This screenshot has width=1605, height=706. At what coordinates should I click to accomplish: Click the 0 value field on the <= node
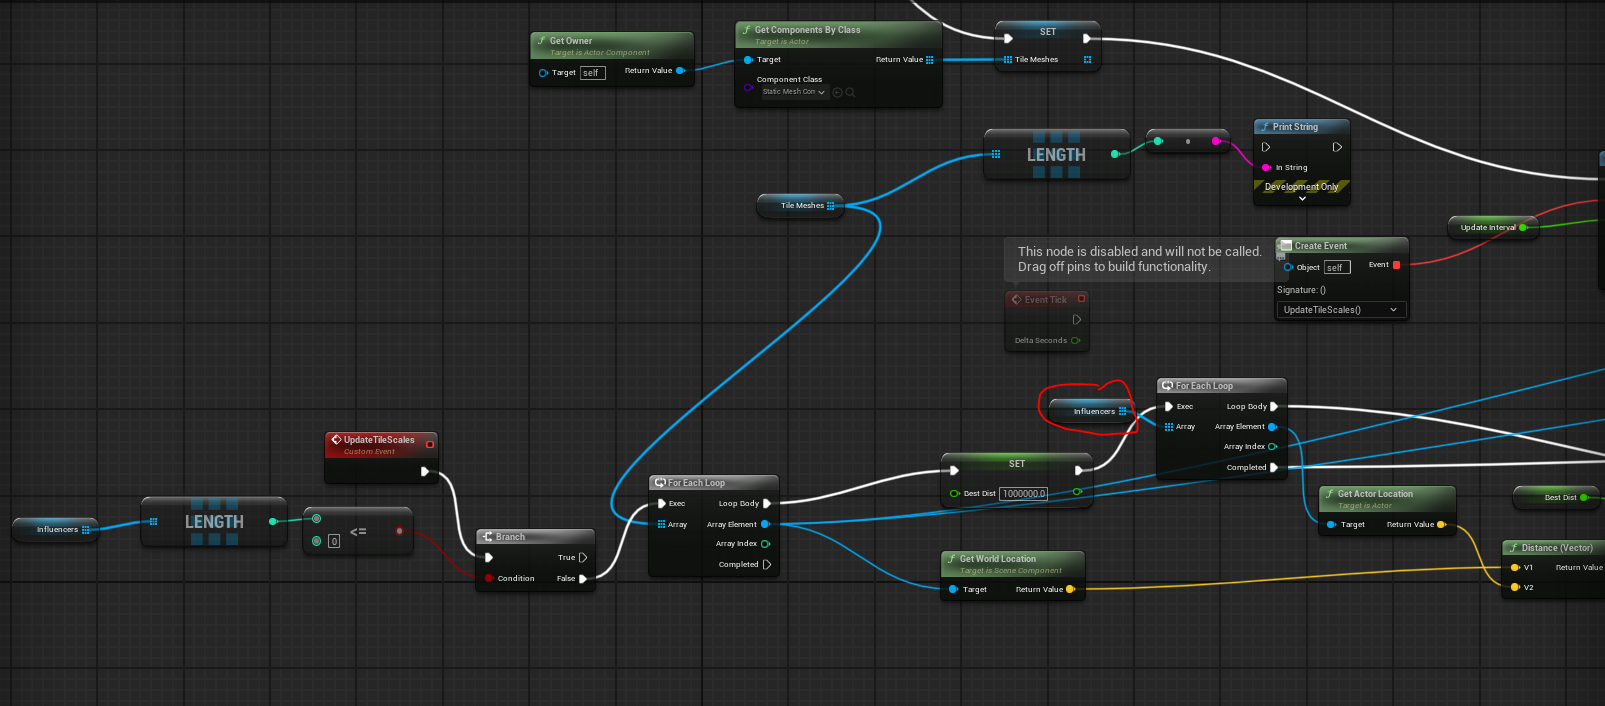tap(334, 541)
